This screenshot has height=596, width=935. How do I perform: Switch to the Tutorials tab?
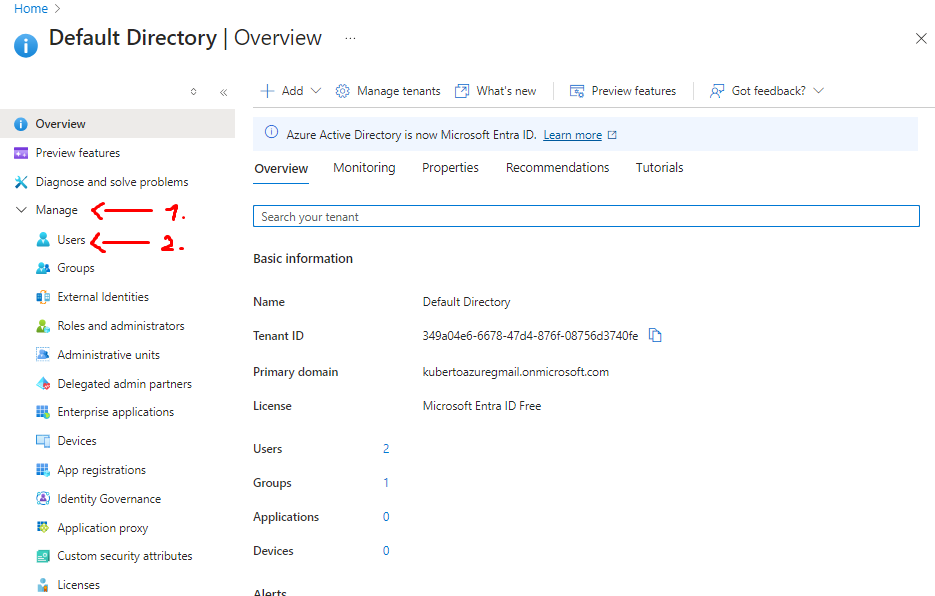tap(660, 168)
